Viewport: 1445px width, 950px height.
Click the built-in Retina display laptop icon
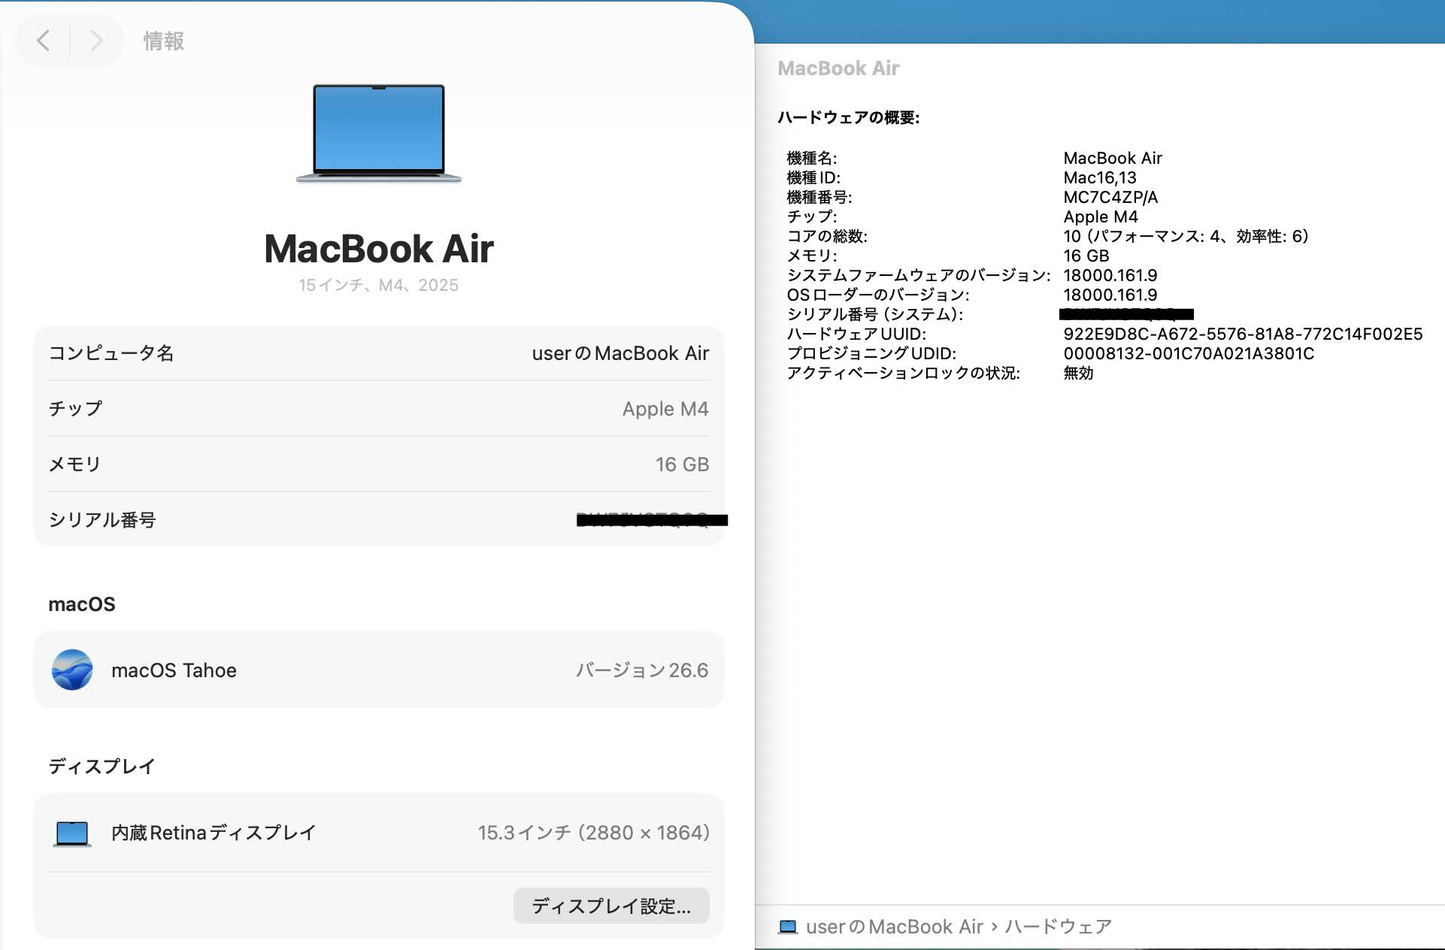[72, 833]
